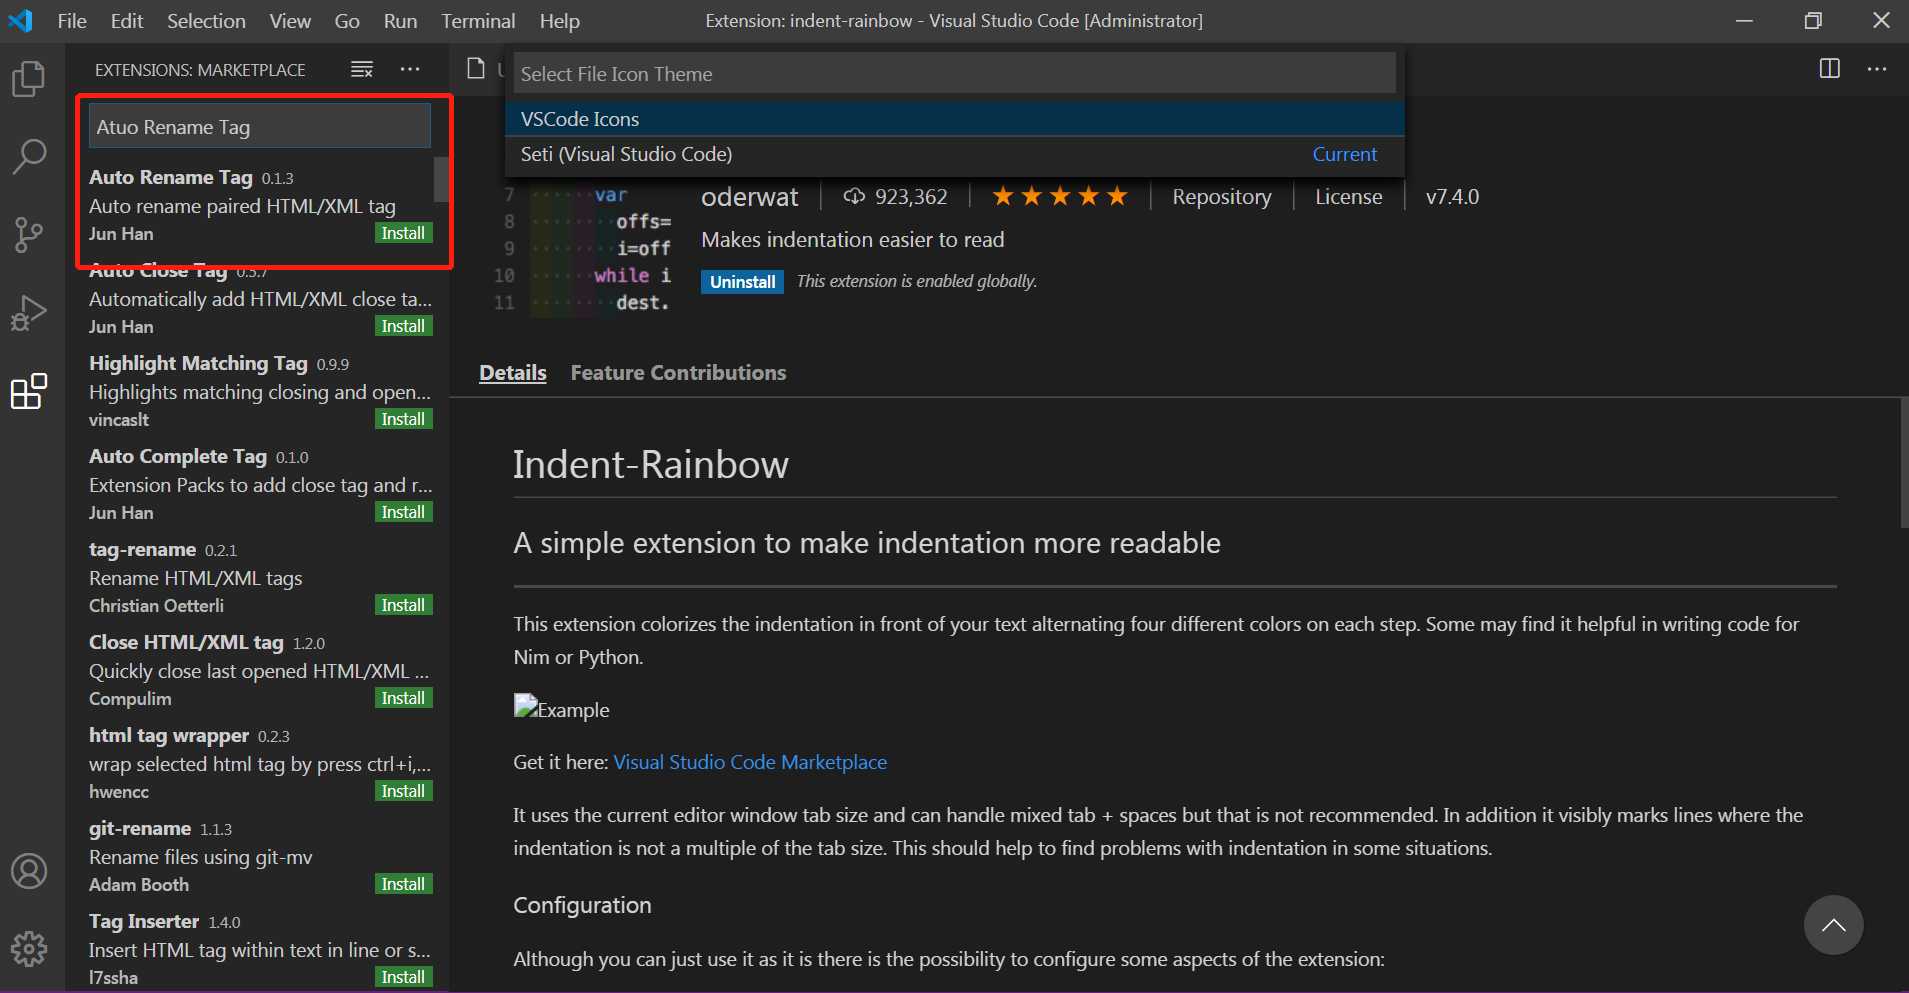Select VSCode Icons file icon theme
The width and height of the screenshot is (1909, 993).
(x=955, y=119)
